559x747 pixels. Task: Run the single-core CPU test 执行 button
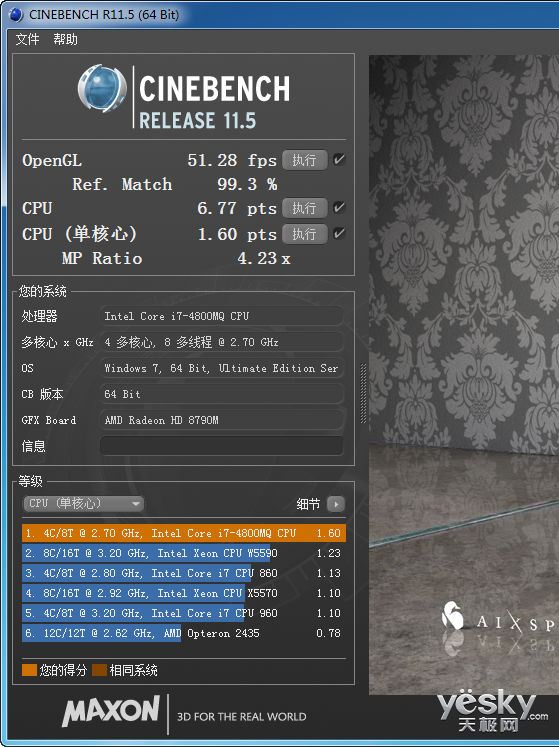(305, 234)
